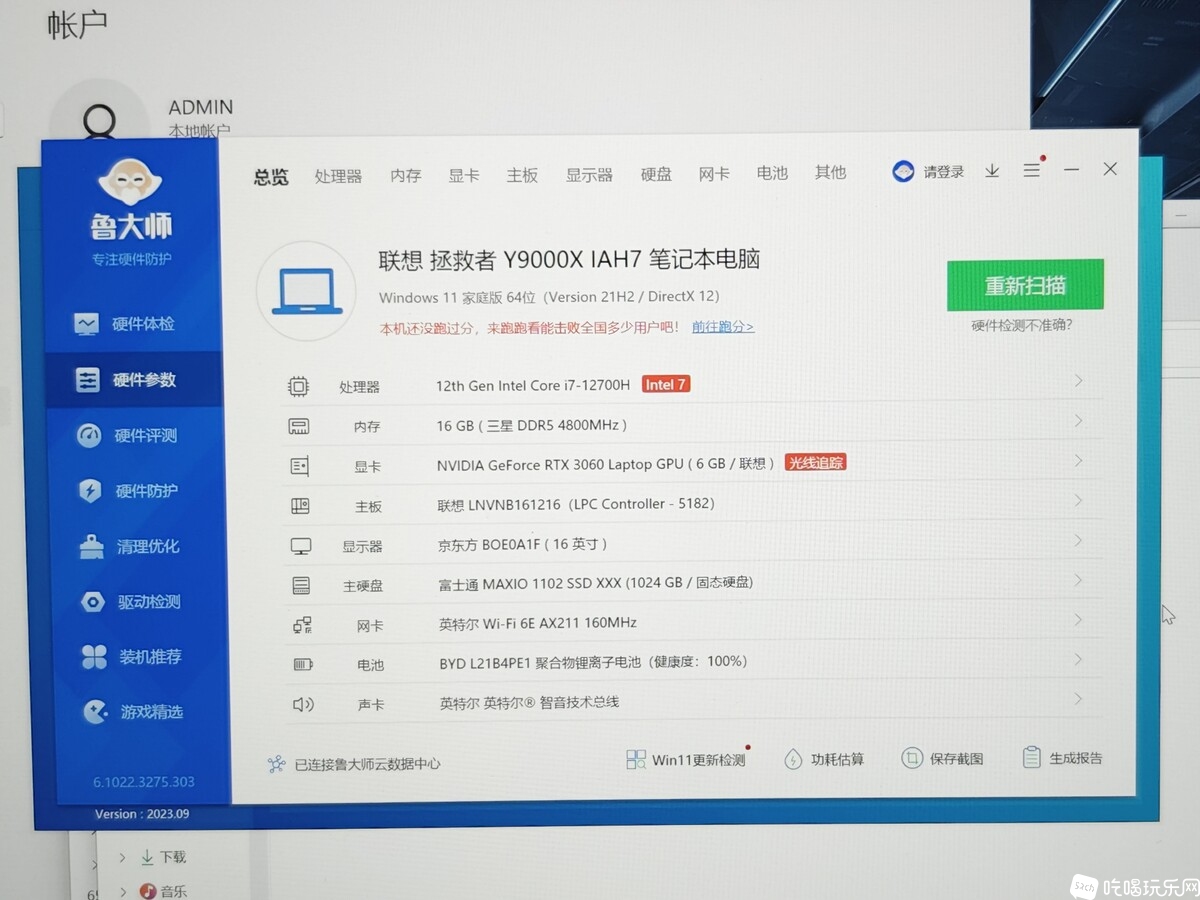This screenshot has width=1200, height=900.
Task: Click 京东方 BOE0A1F display text
Action: pyautogui.click(x=523, y=544)
